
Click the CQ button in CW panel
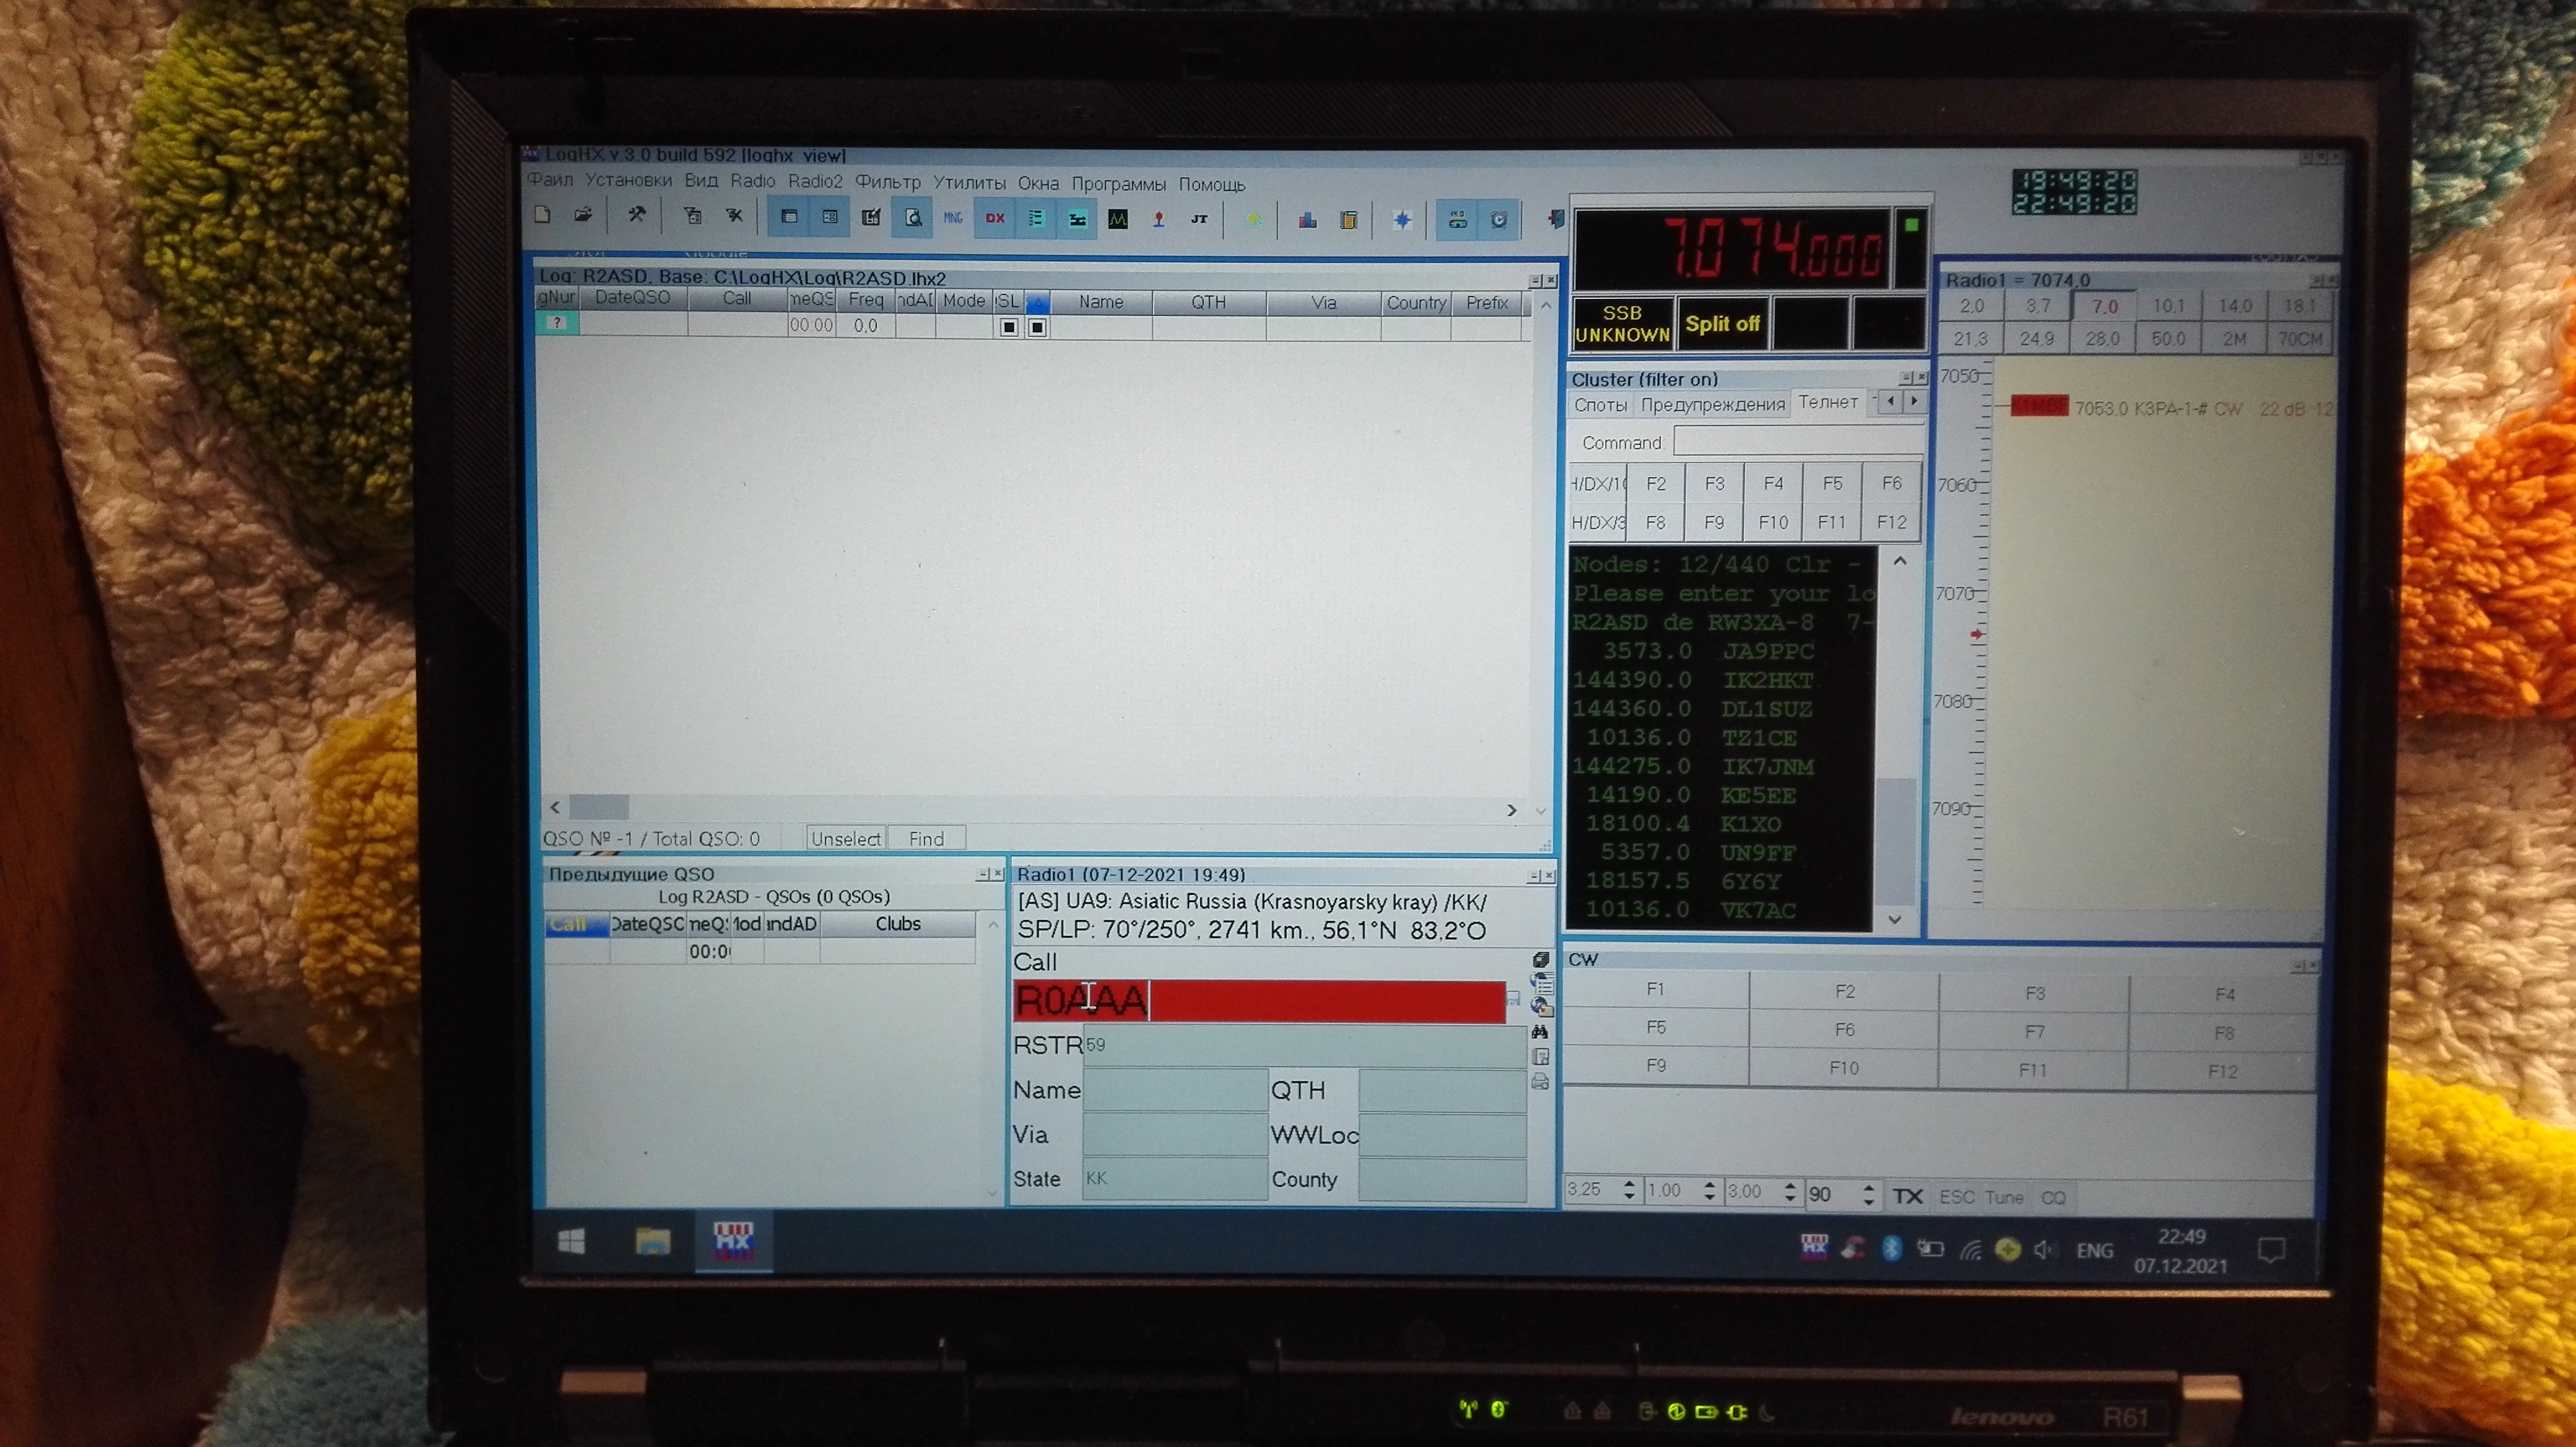tap(2053, 1197)
